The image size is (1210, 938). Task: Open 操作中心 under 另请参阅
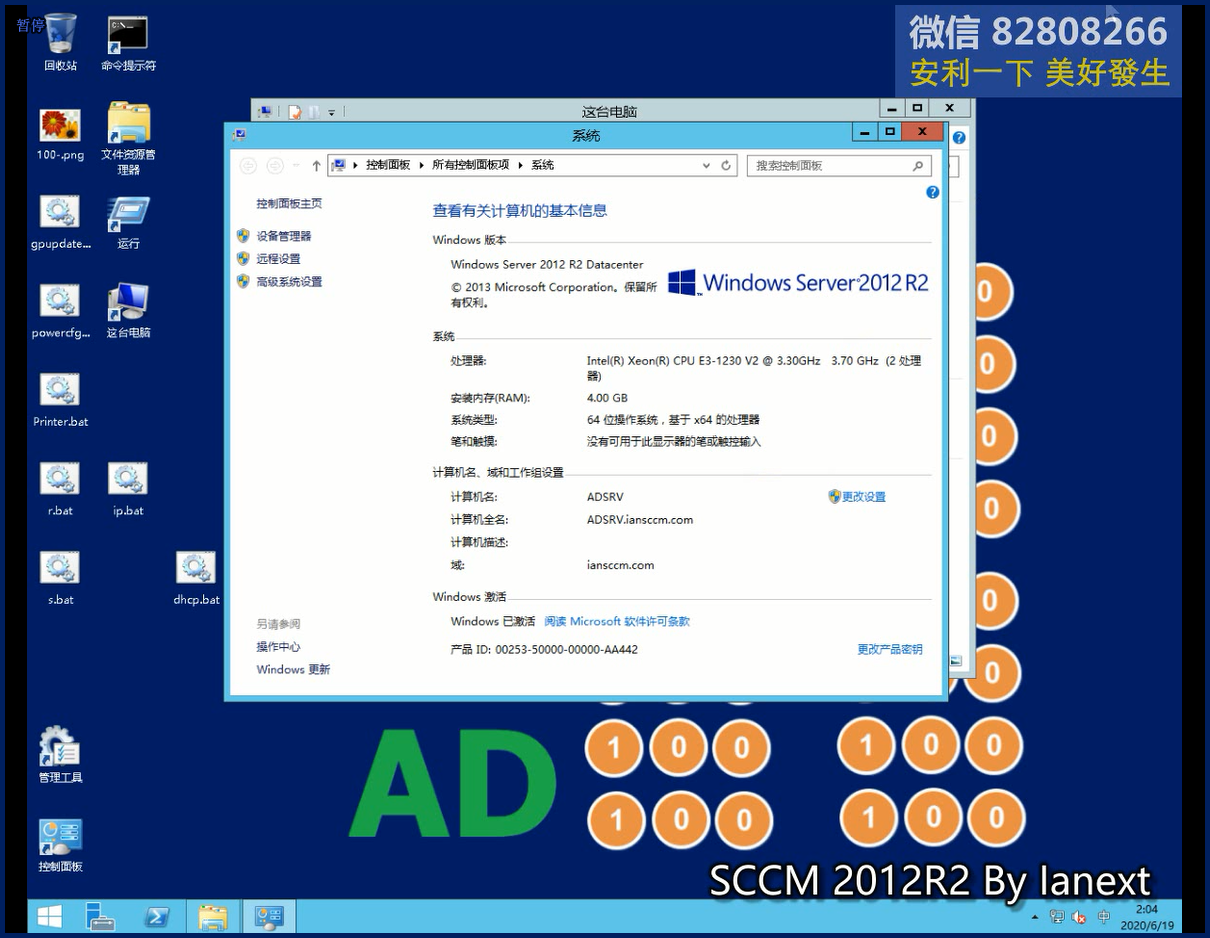(x=278, y=647)
